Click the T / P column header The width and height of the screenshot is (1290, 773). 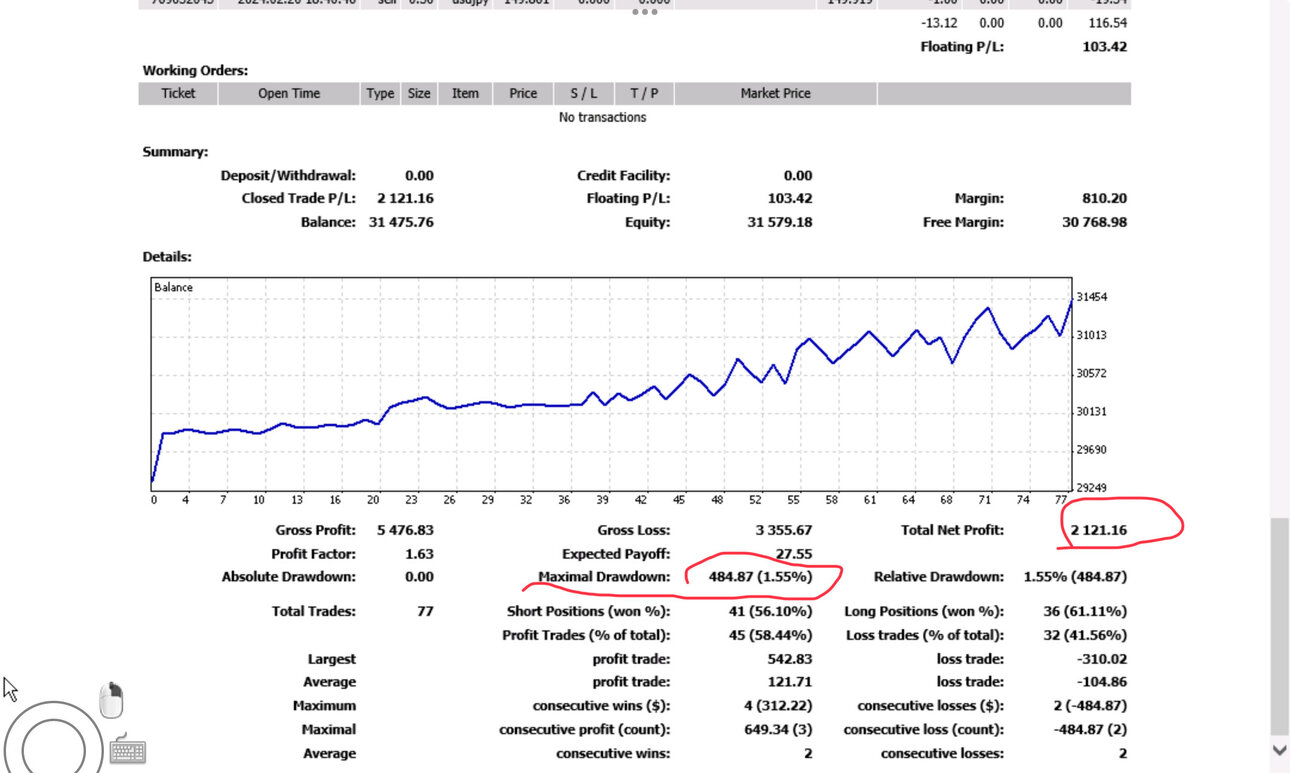click(644, 93)
